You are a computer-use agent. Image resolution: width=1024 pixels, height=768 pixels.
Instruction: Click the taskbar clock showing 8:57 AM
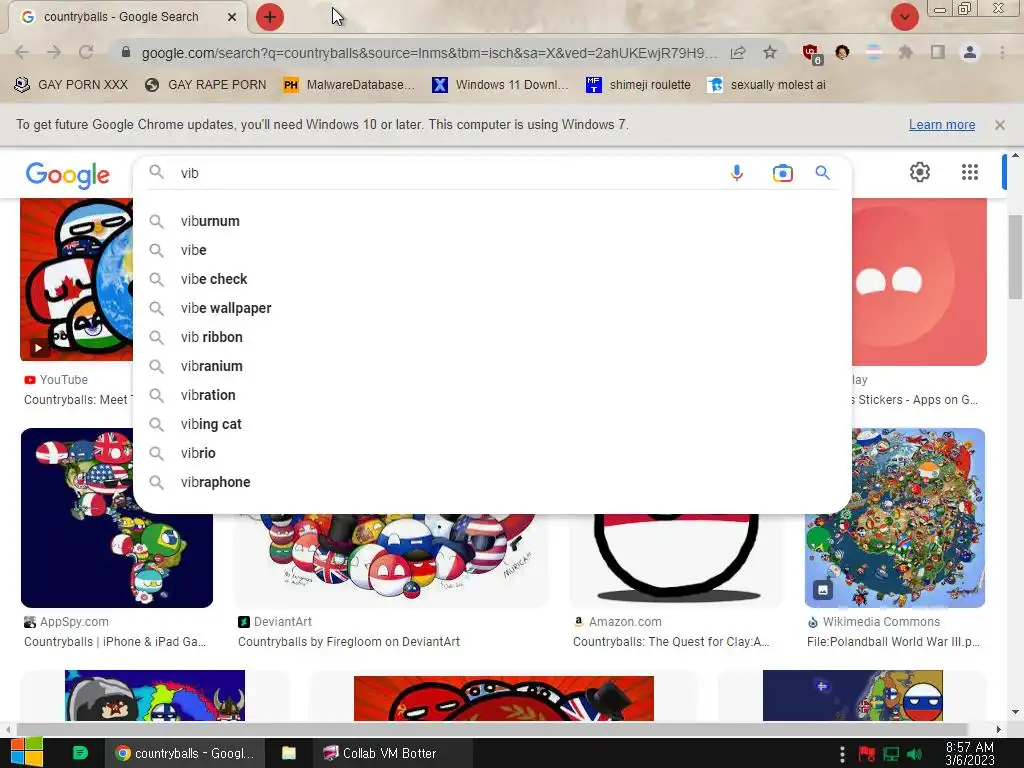pos(970,753)
